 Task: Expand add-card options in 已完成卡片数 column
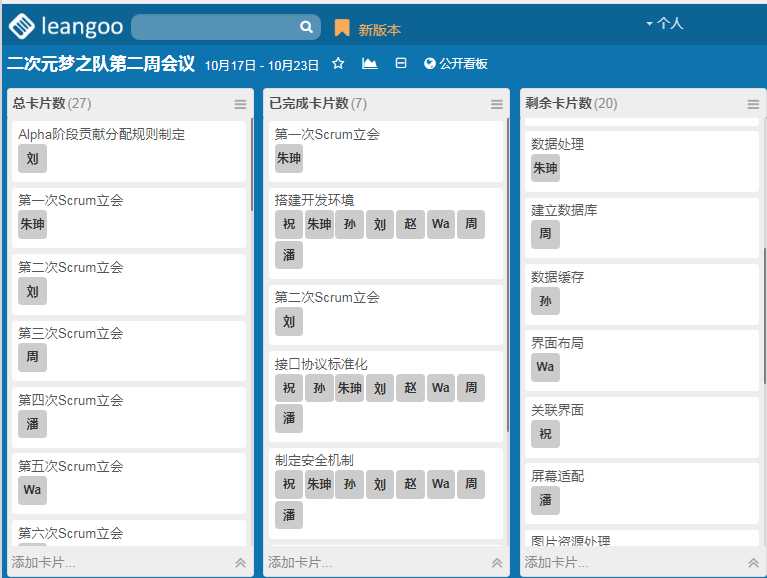pyautogui.click(x=497, y=562)
